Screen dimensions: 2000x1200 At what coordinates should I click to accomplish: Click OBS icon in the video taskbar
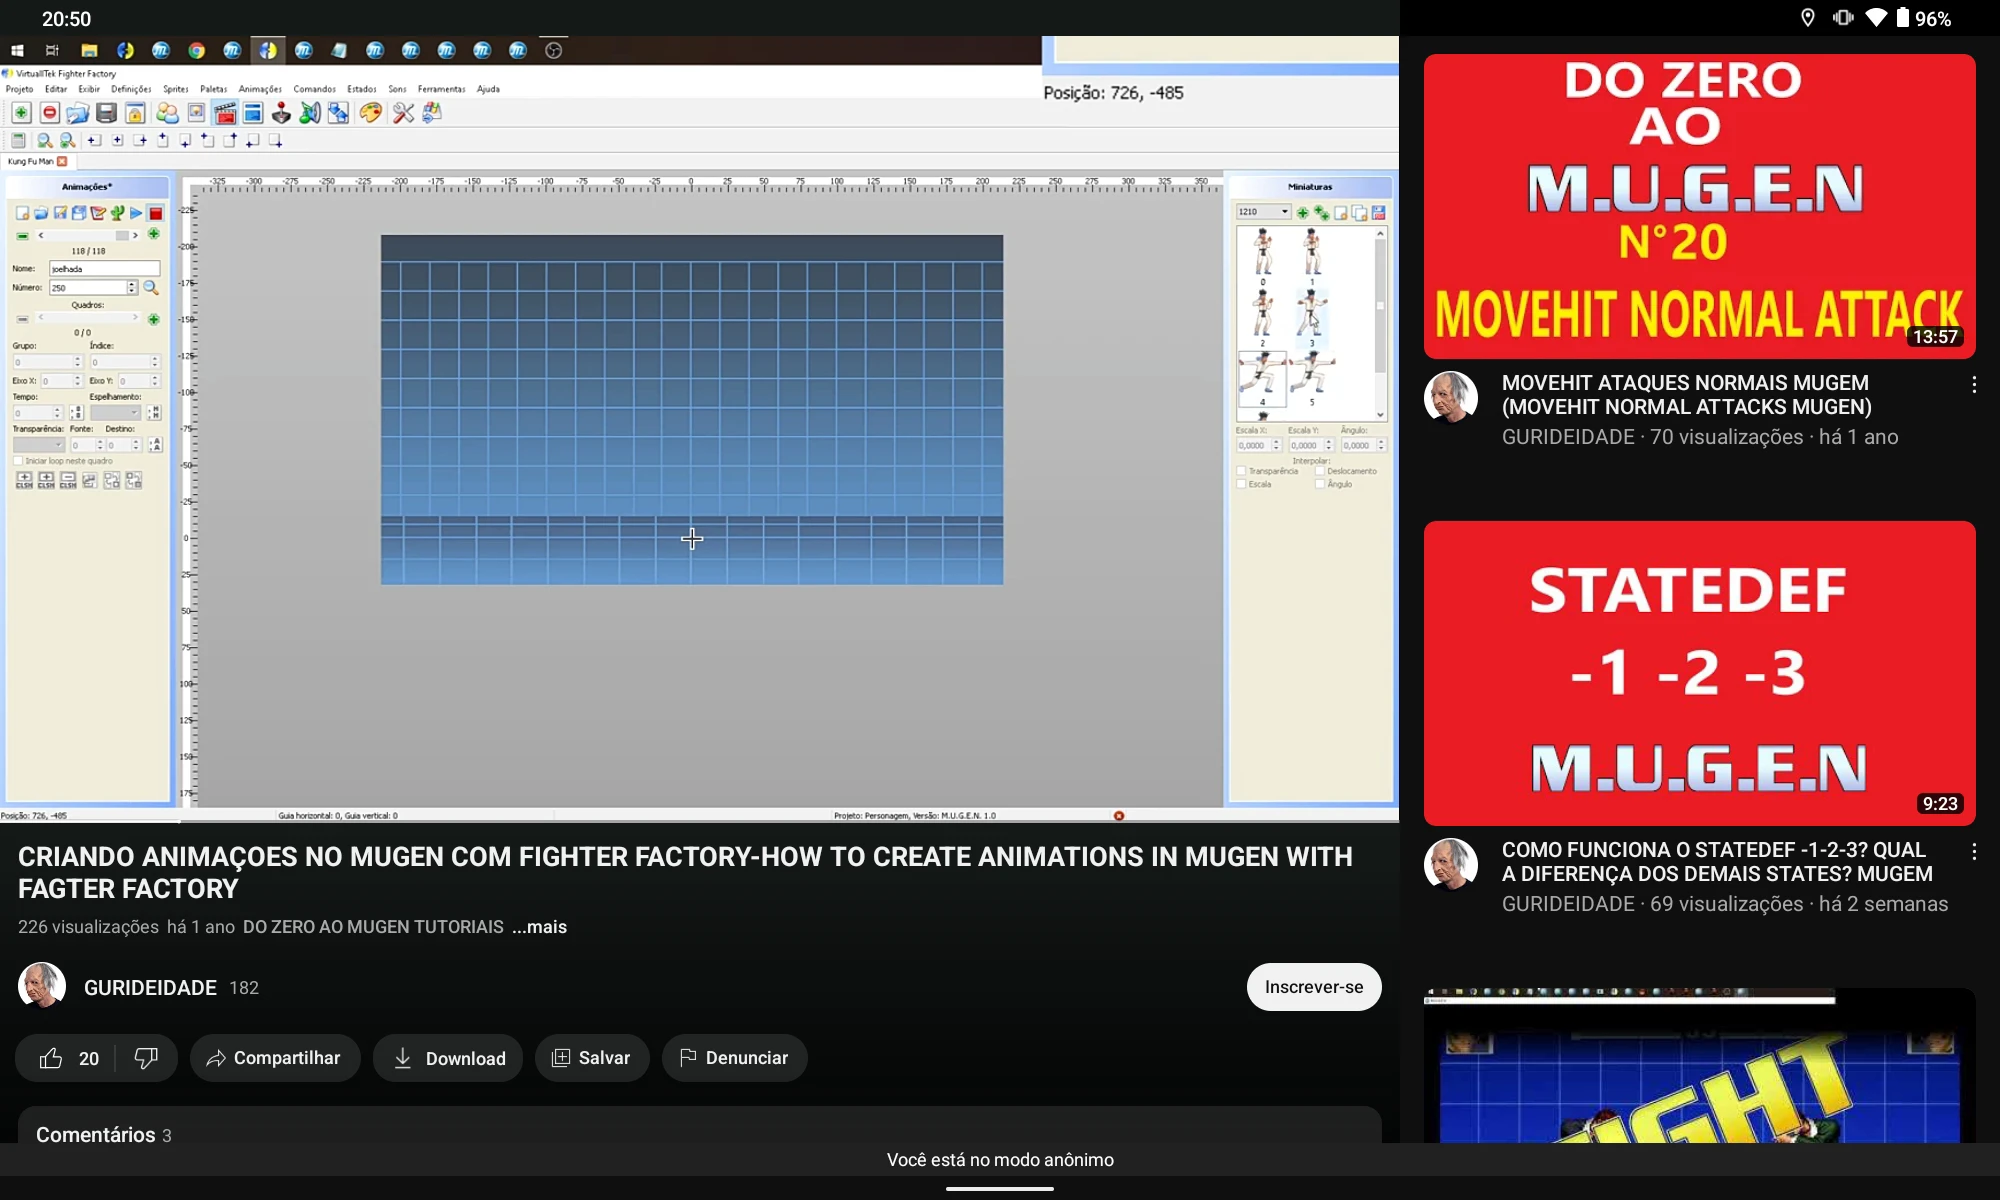(553, 50)
